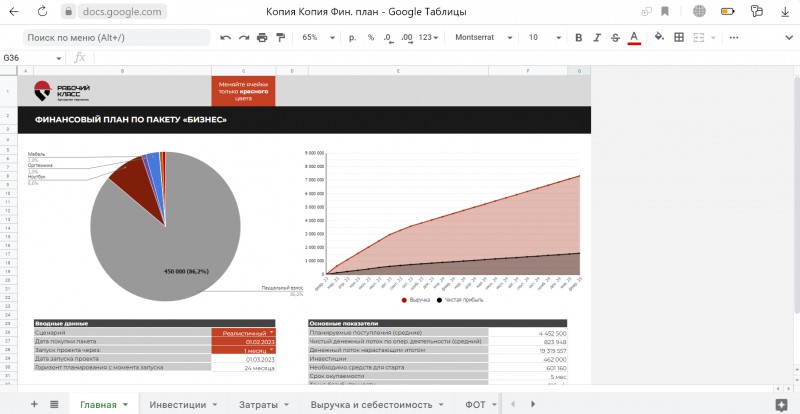Open the more toolbar options (three dots)
800x414 pixels.
pos(734,37)
